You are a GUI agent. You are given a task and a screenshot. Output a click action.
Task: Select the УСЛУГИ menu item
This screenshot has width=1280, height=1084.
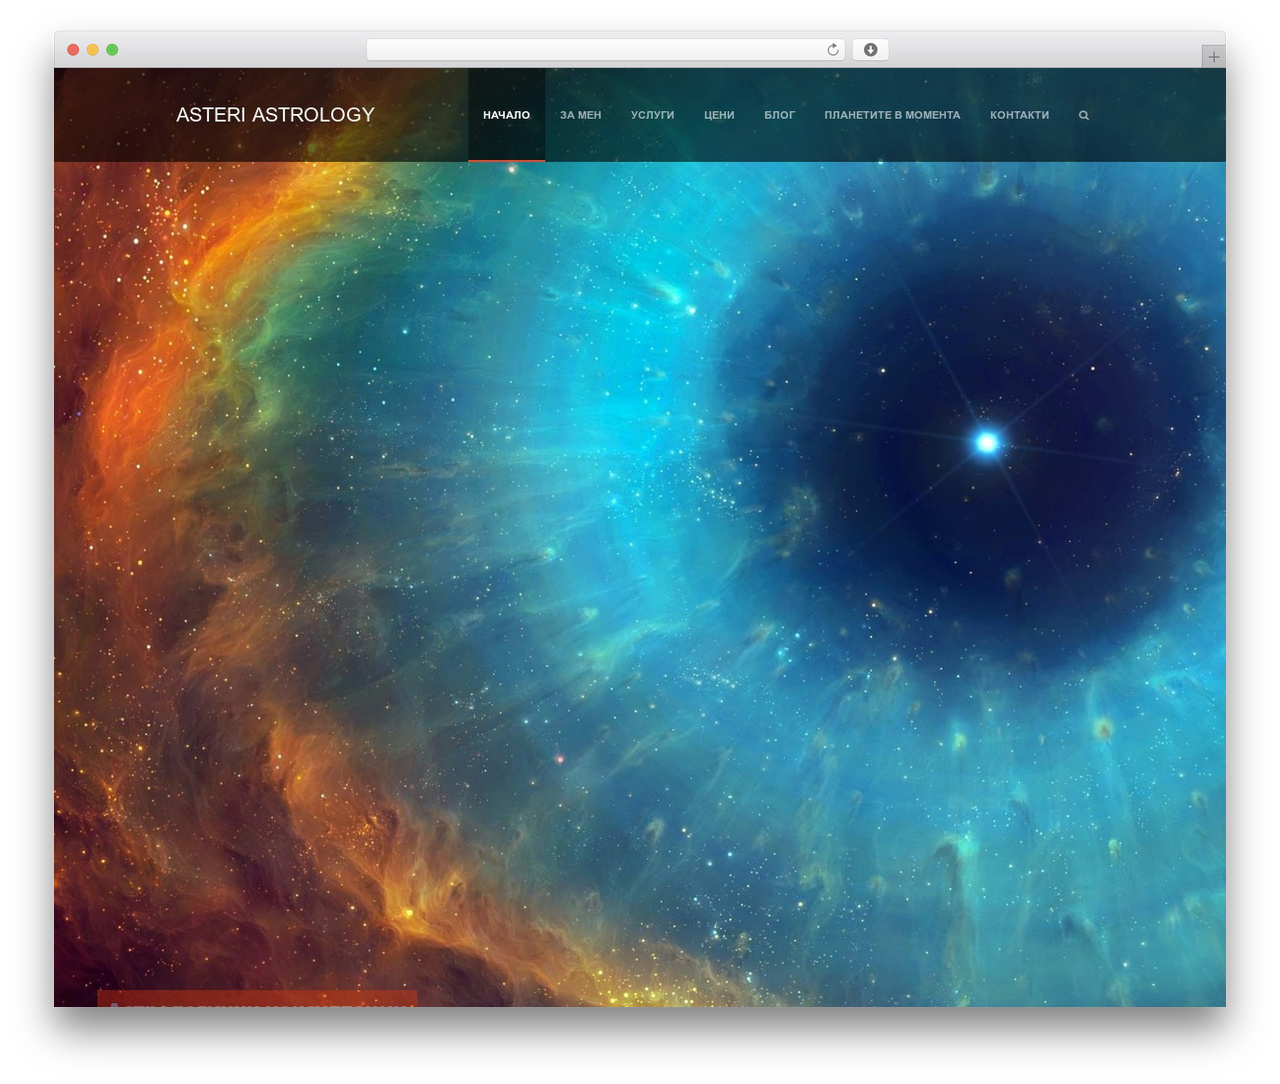pyautogui.click(x=652, y=115)
